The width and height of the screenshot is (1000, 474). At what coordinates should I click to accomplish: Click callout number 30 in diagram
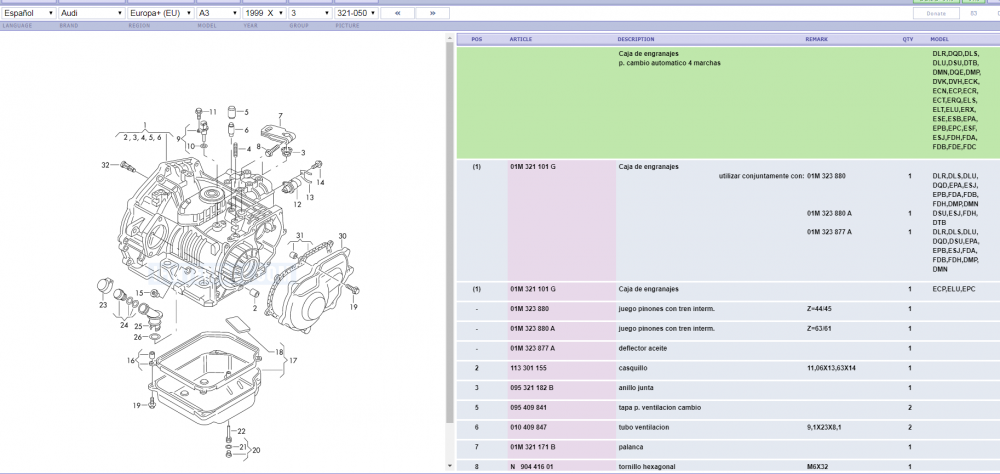click(x=342, y=236)
